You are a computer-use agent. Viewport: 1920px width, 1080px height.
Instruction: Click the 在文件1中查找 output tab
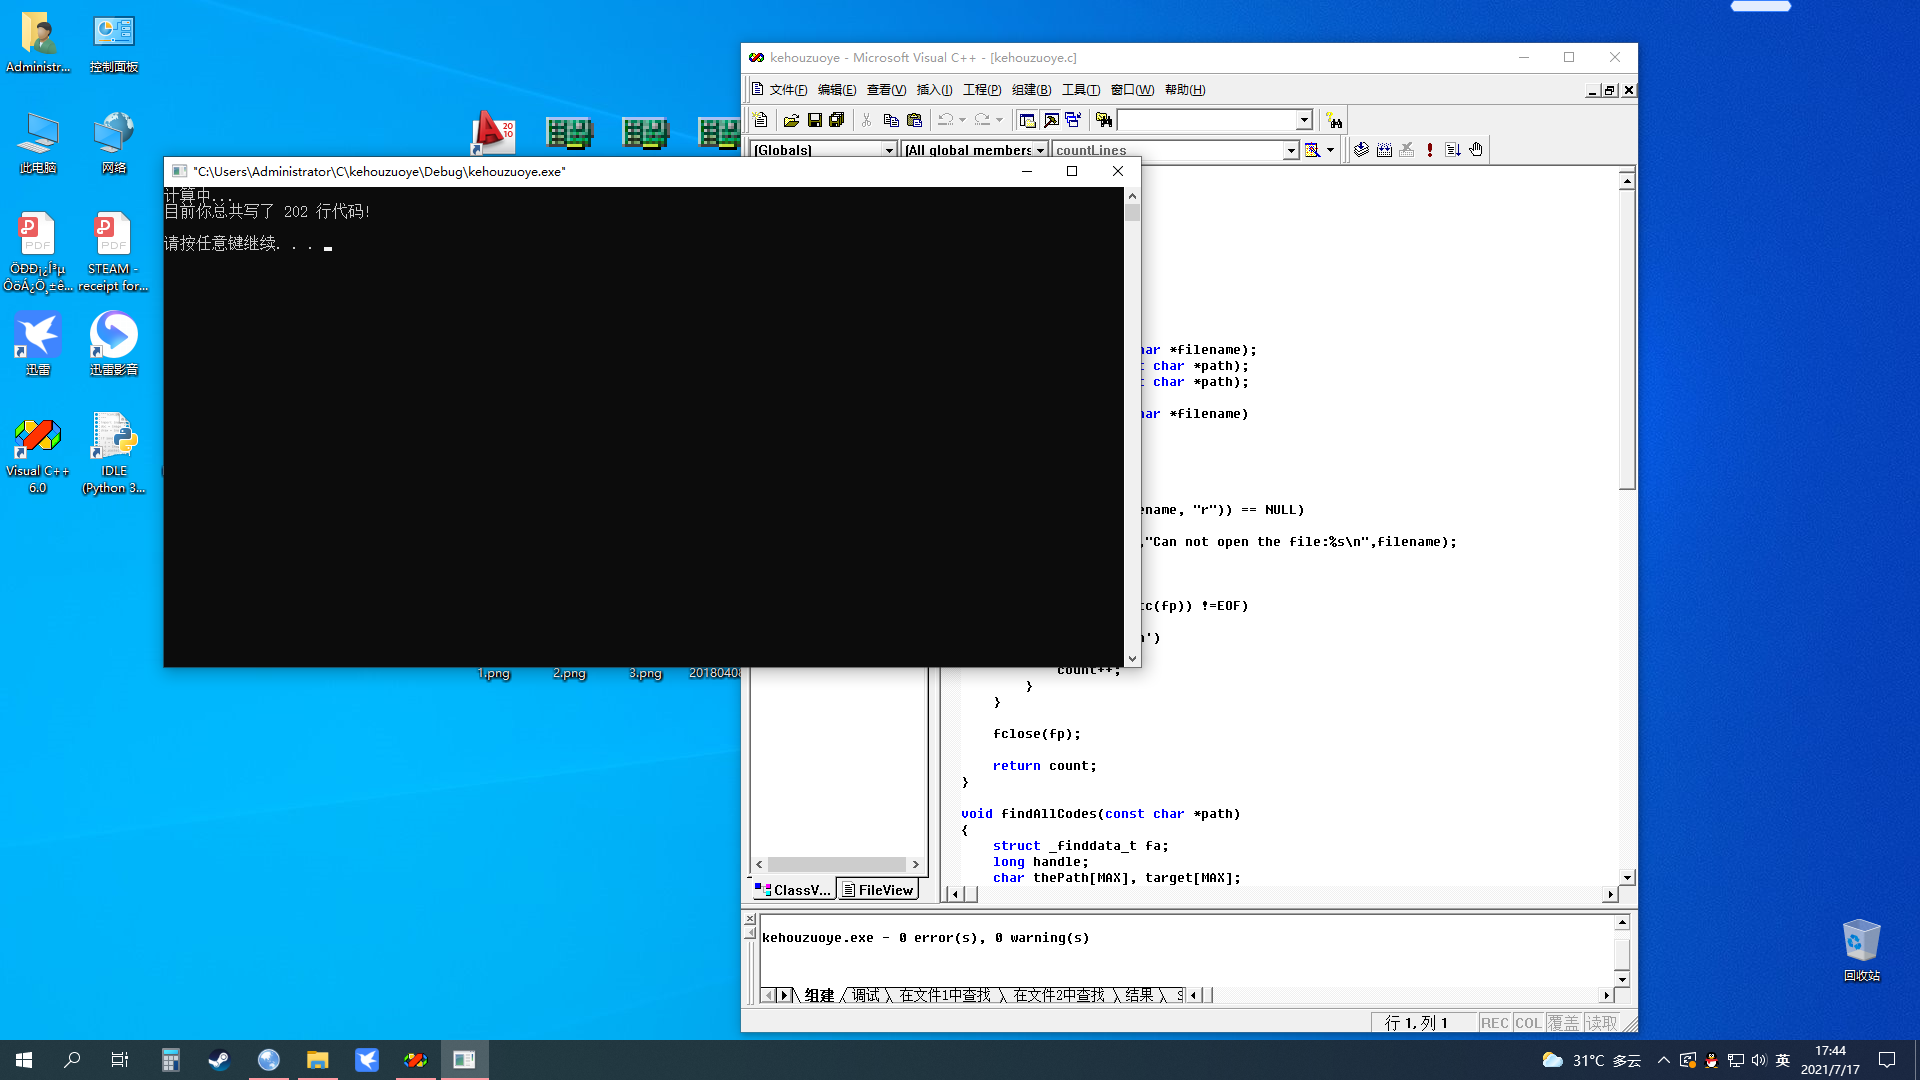coord(944,995)
